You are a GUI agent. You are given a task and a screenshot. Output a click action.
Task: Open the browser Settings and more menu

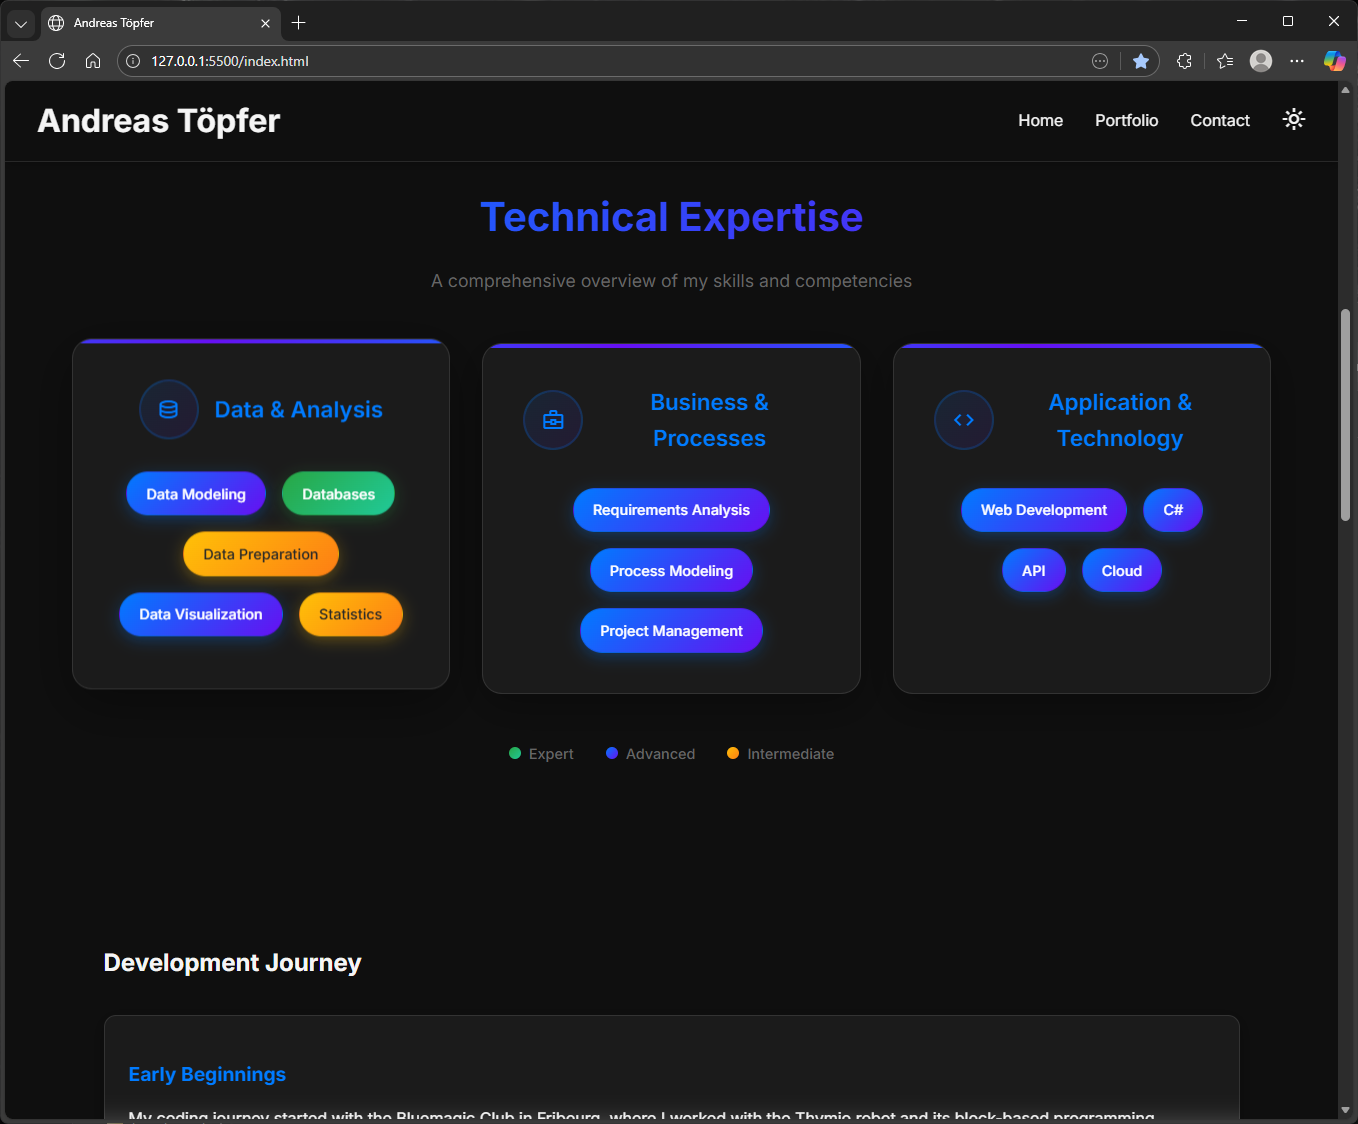(x=1297, y=61)
